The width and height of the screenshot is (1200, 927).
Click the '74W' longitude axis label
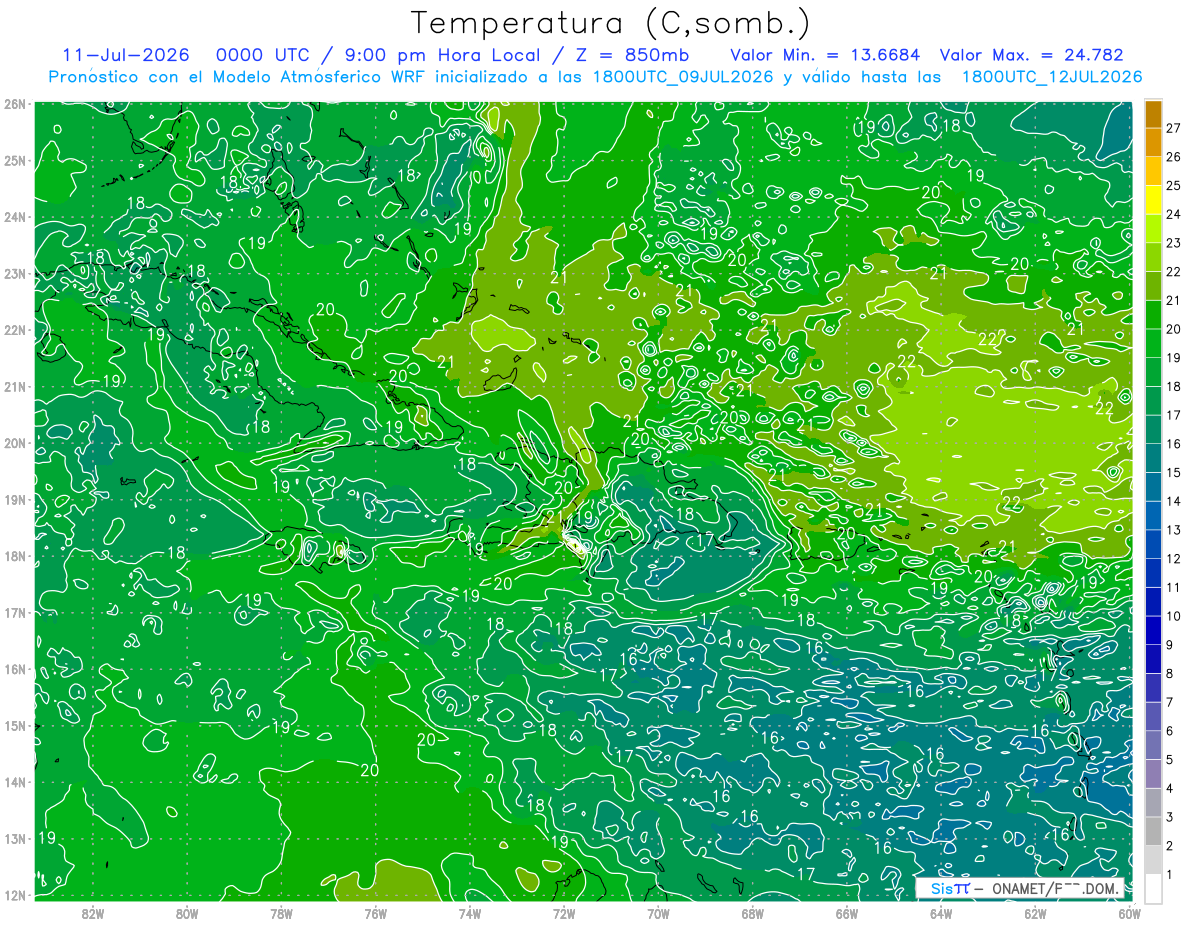point(469,912)
